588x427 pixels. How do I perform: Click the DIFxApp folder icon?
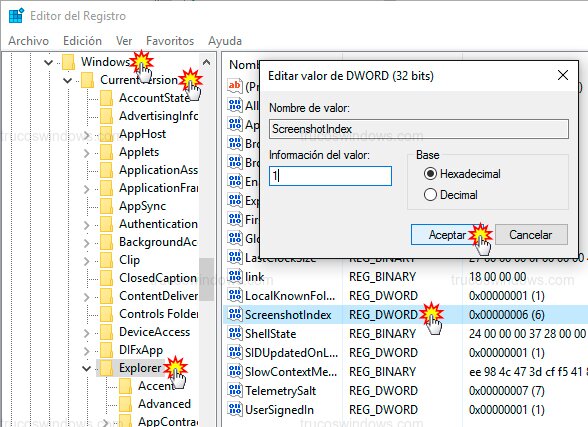point(106,350)
